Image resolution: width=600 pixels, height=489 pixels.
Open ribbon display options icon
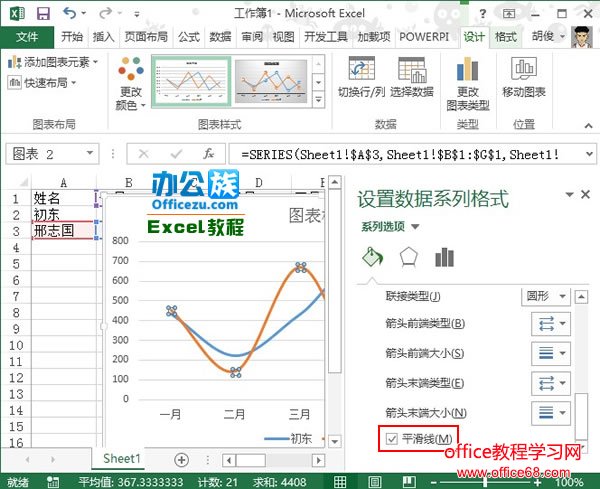coord(509,14)
